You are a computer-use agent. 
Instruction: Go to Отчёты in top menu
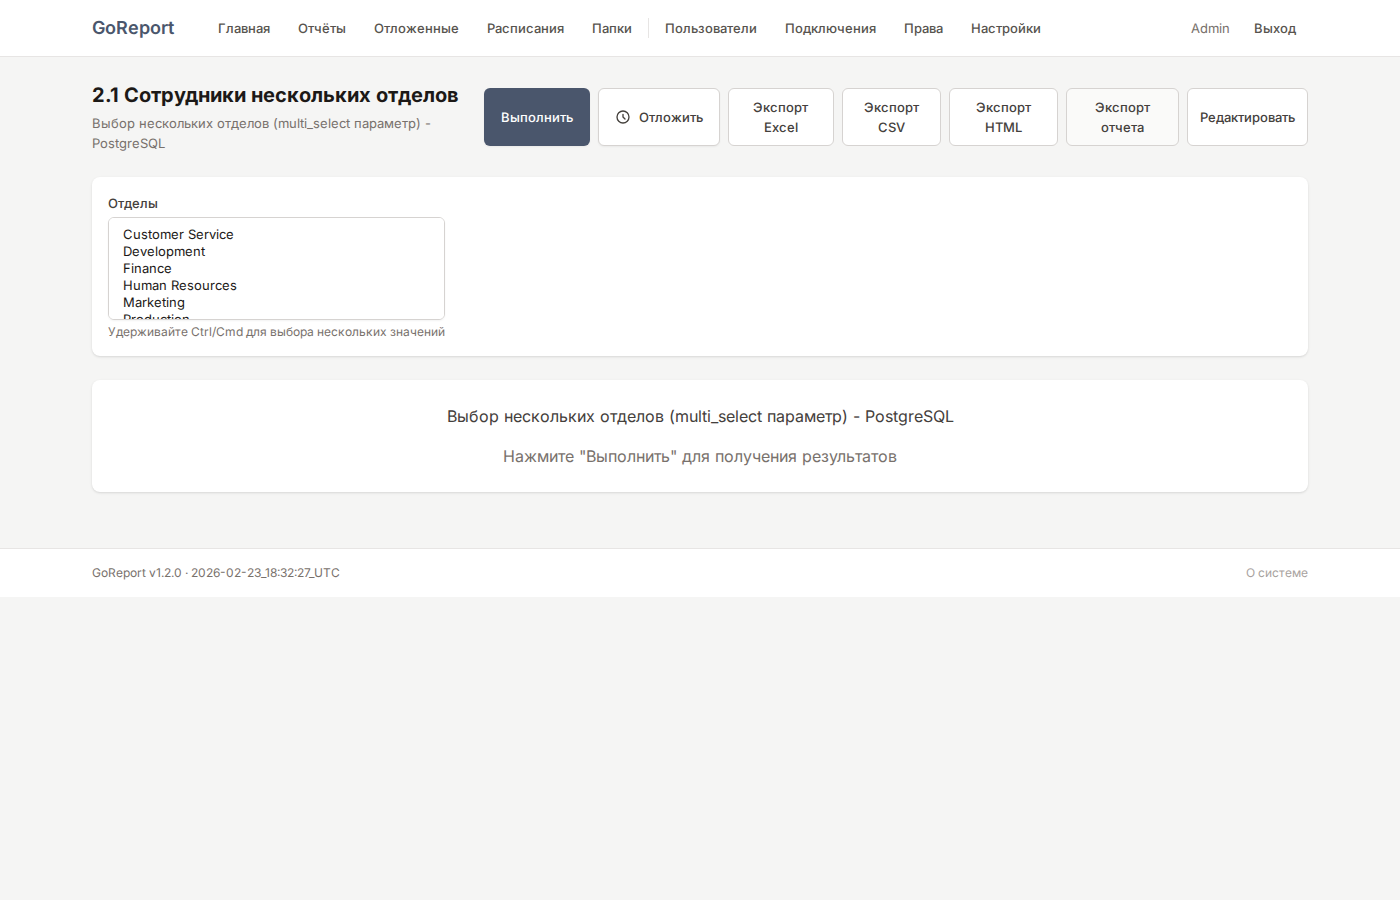click(322, 29)
